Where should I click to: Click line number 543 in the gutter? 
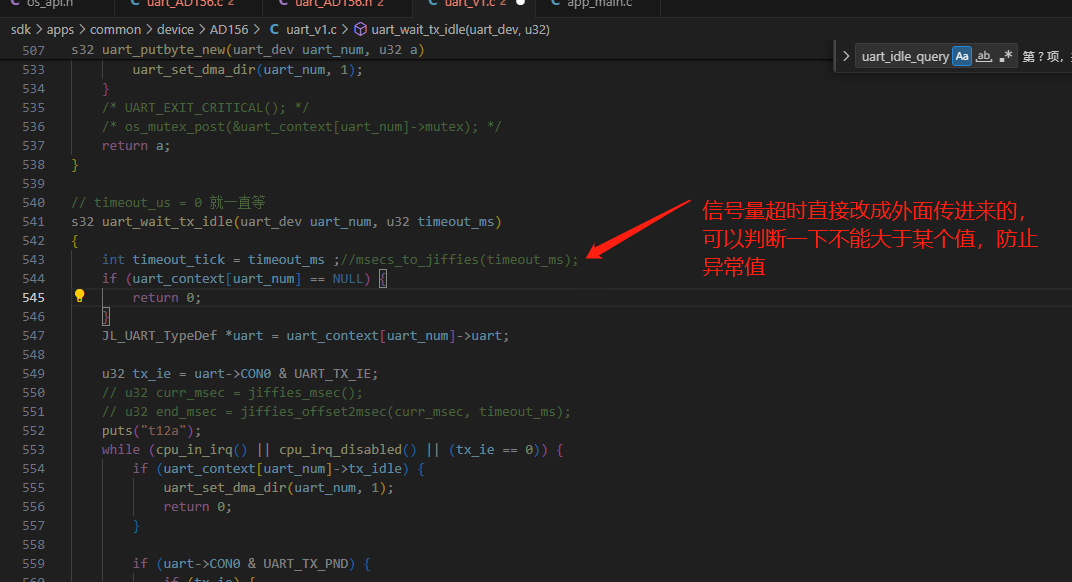[34, 260]
